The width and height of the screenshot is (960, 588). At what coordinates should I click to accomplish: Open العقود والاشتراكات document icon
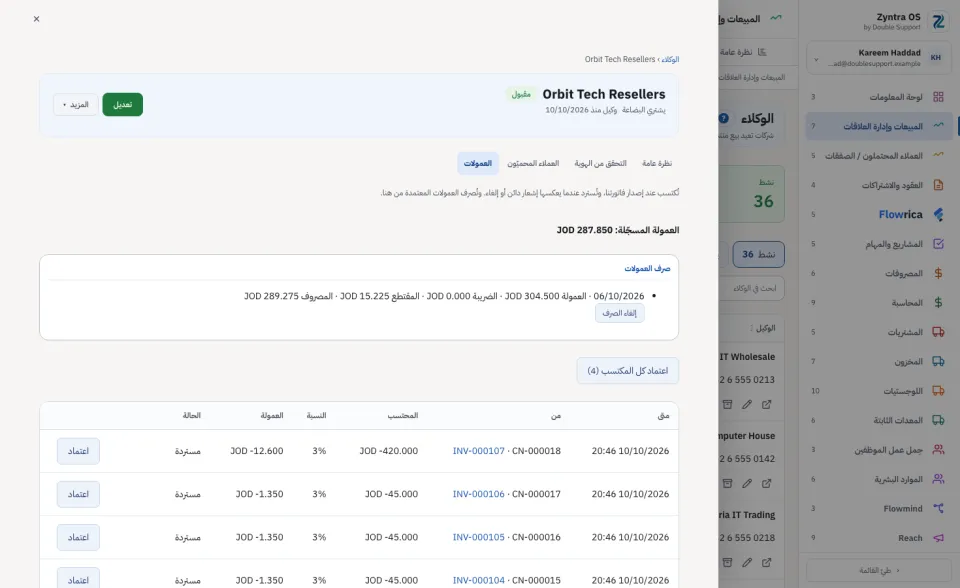[938, 185]
